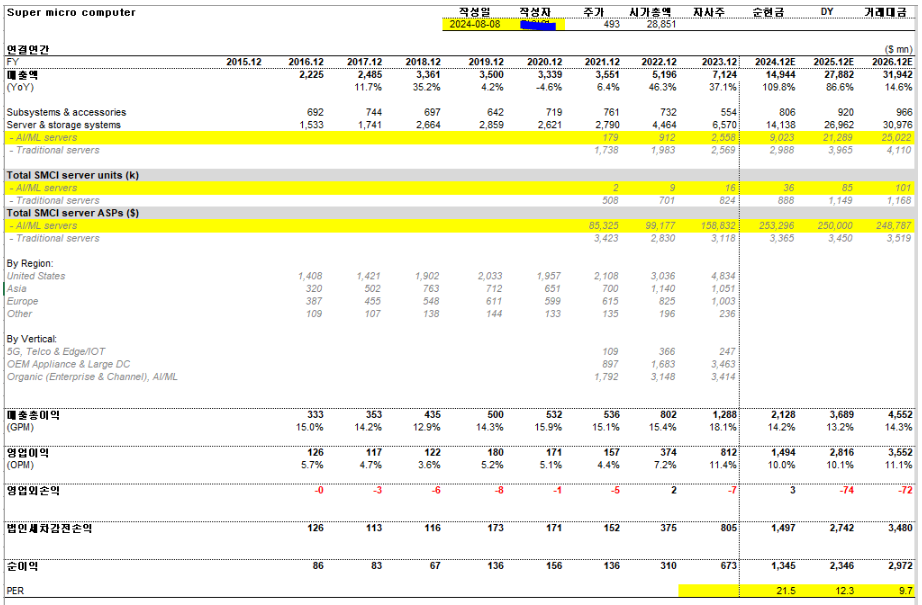Image resolution: width=922 pixels, height=605 pixels.
Task: Select the 영업외손익 row label
Action: [x=32, y=490]
